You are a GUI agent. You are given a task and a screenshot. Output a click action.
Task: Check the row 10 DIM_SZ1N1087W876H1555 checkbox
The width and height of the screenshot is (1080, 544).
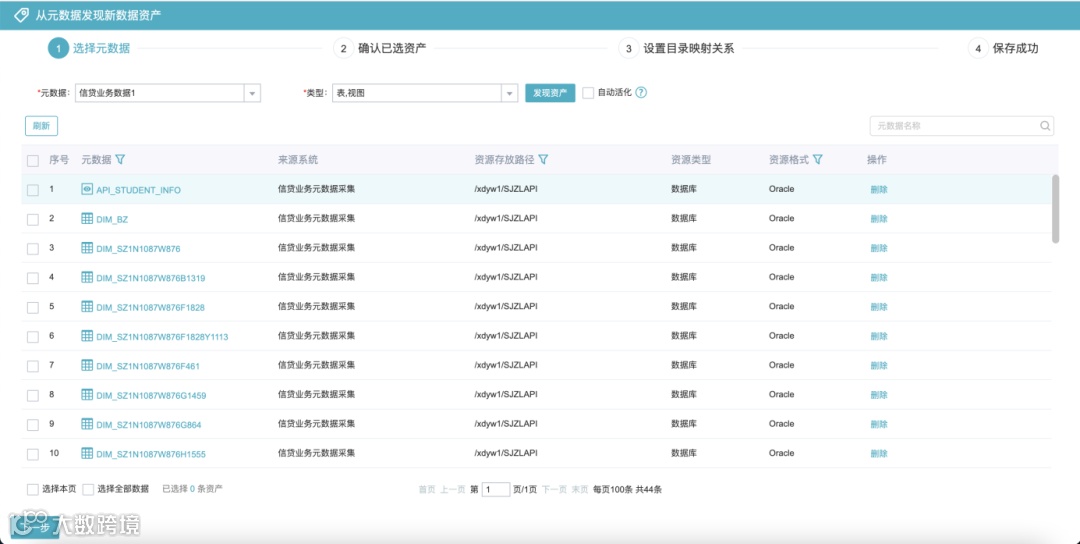coord(32,454)
